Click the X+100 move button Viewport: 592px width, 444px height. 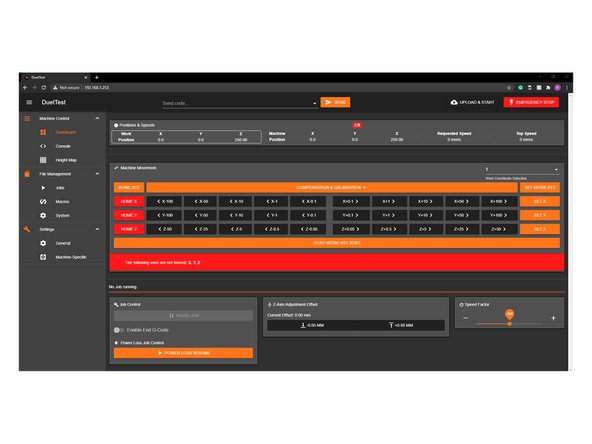[x=498, y=202]
